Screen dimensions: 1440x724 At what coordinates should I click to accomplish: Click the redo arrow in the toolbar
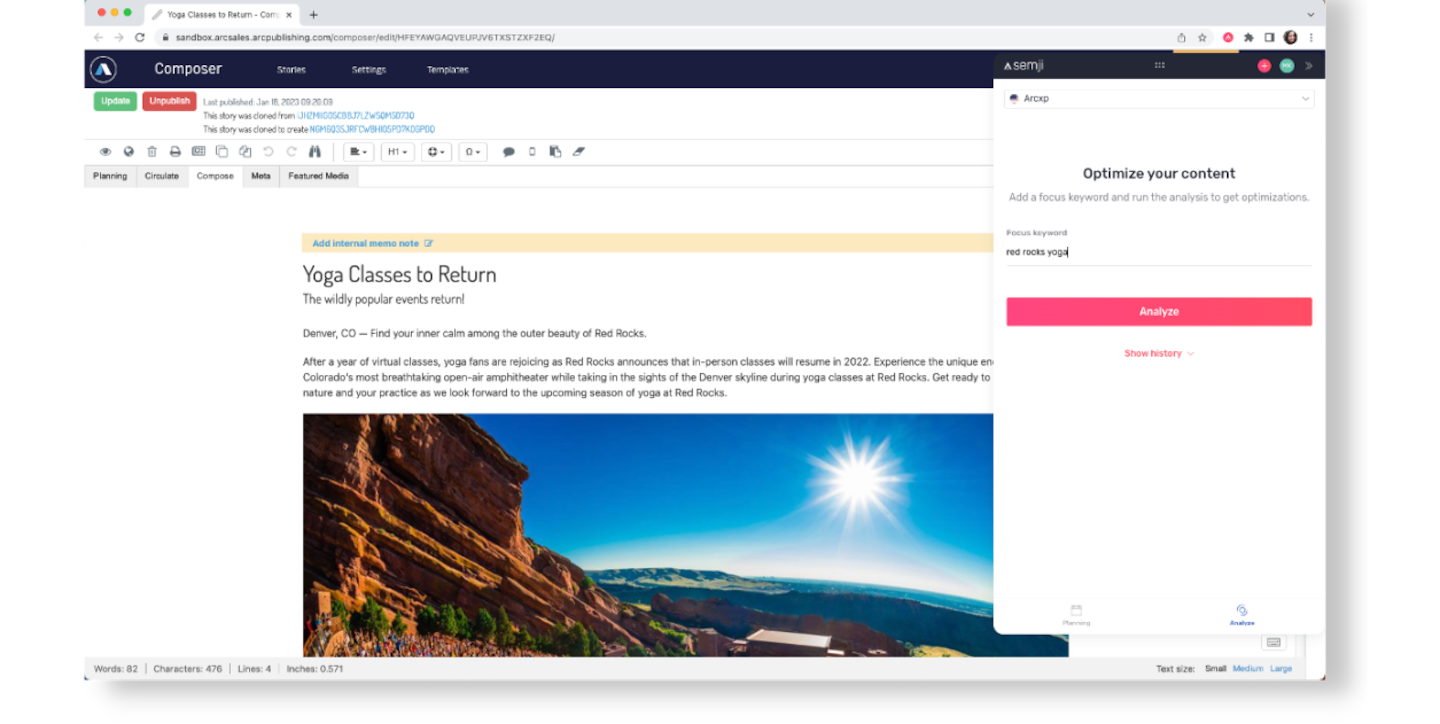tap(291, 151)
